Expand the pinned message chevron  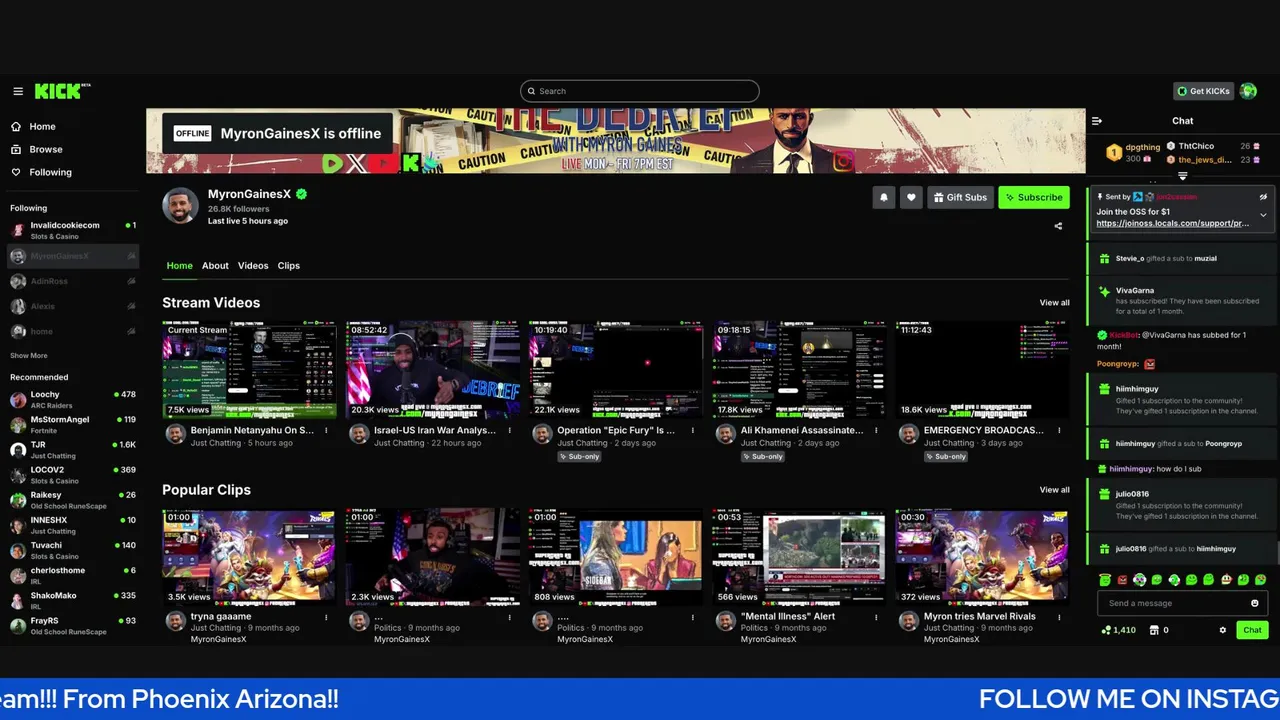1263,214
